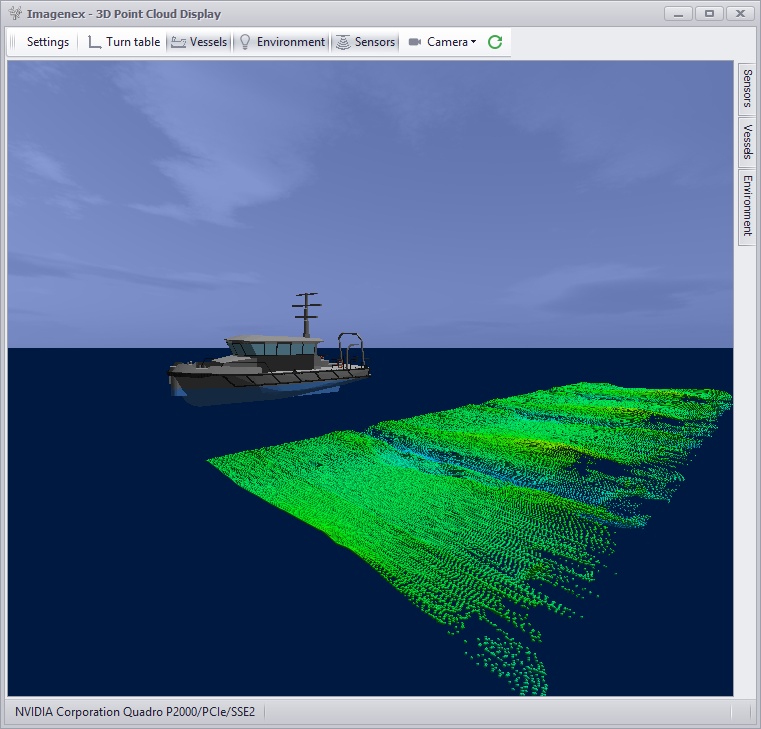The height and width of the screenshot is (729, 761).
Task: Click the Camera video icon in toolbar
Action: (x=415, y=42)
